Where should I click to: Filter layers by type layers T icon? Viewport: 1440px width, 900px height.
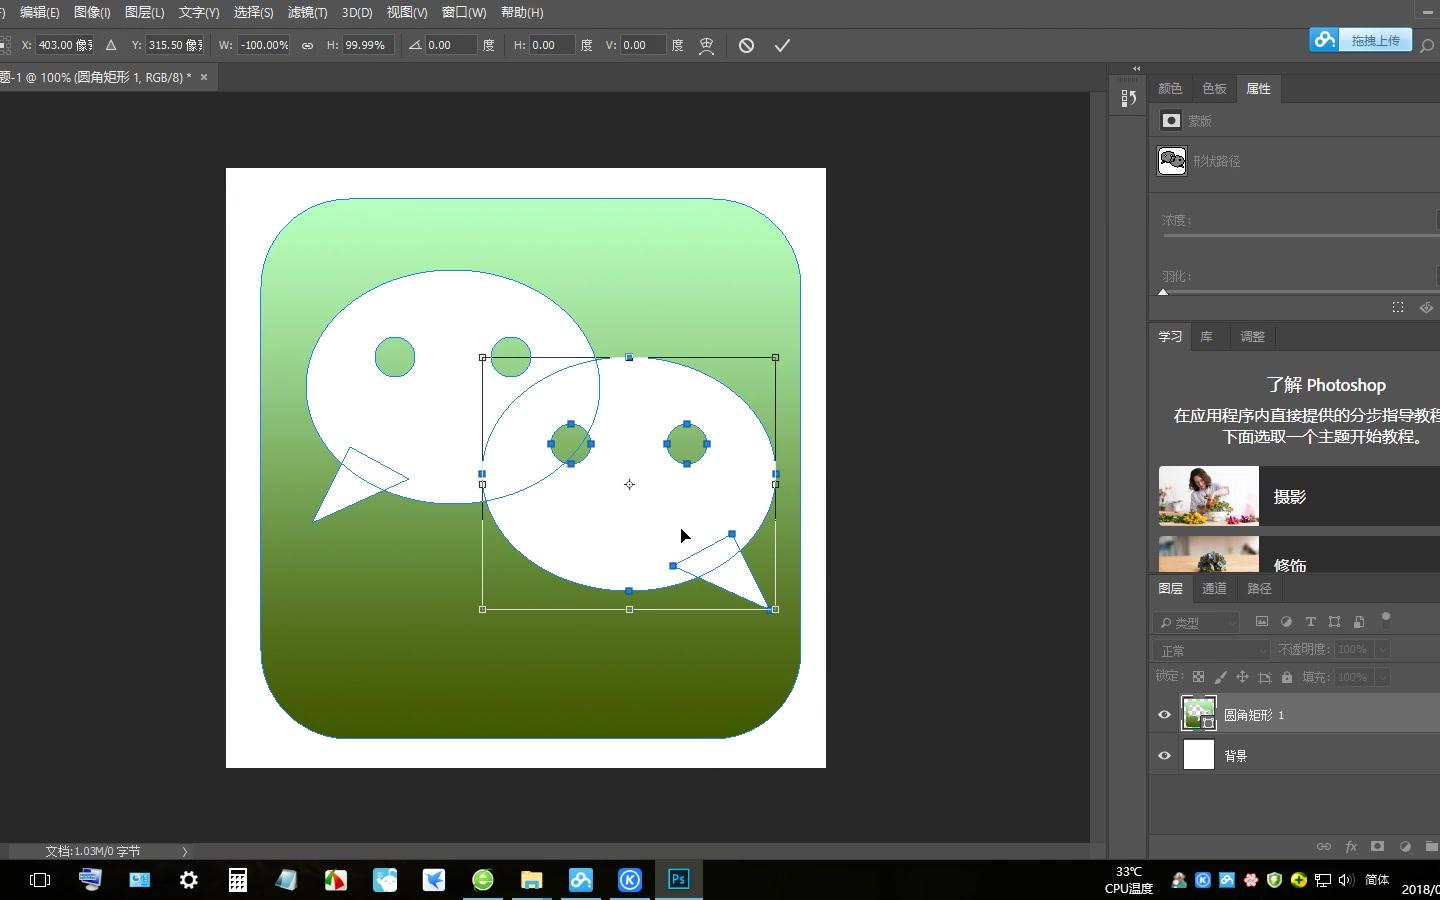click(1310, 622)
